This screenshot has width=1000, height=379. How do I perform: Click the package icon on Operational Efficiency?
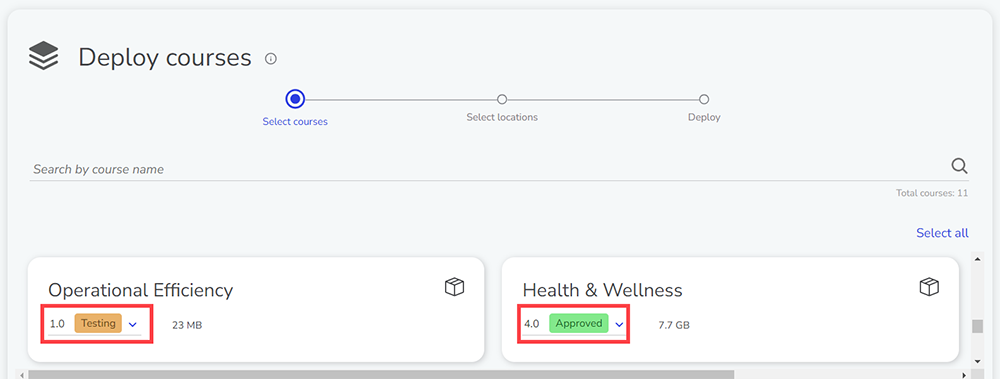[454, 287]
